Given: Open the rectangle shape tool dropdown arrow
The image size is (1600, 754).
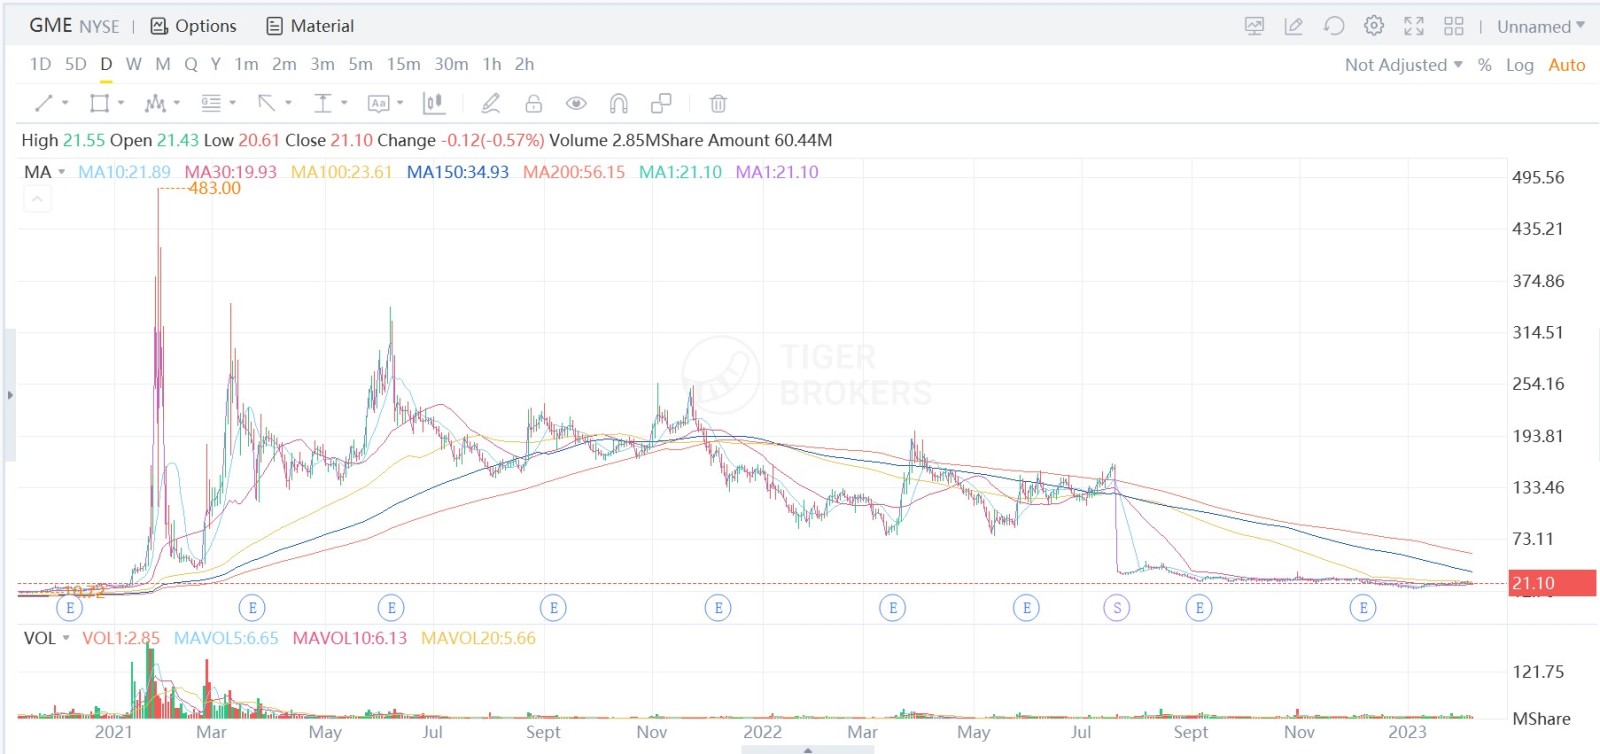Looking at the screenshot, I should pyautogui.click(x=121, y=103).
